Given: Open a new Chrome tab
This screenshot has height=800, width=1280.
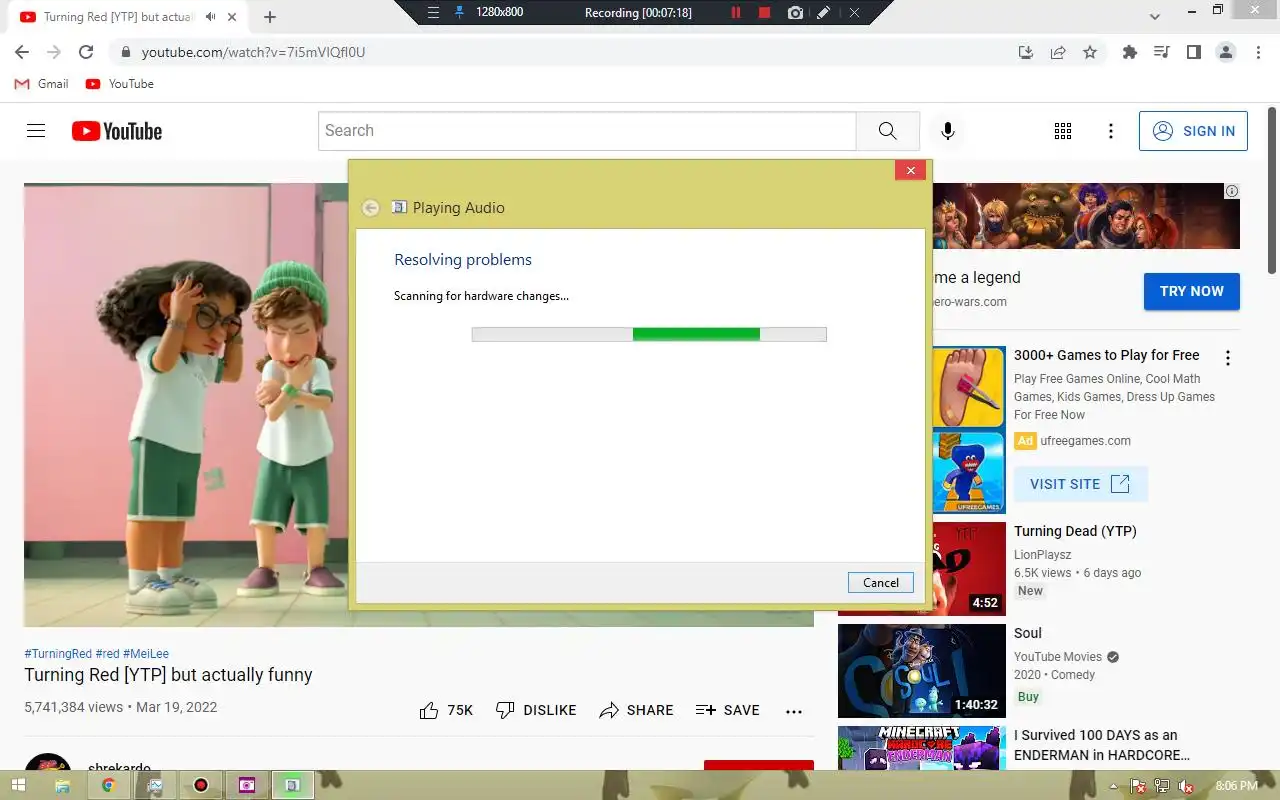Looking at the screenshot, I should (x=270, y=17).
